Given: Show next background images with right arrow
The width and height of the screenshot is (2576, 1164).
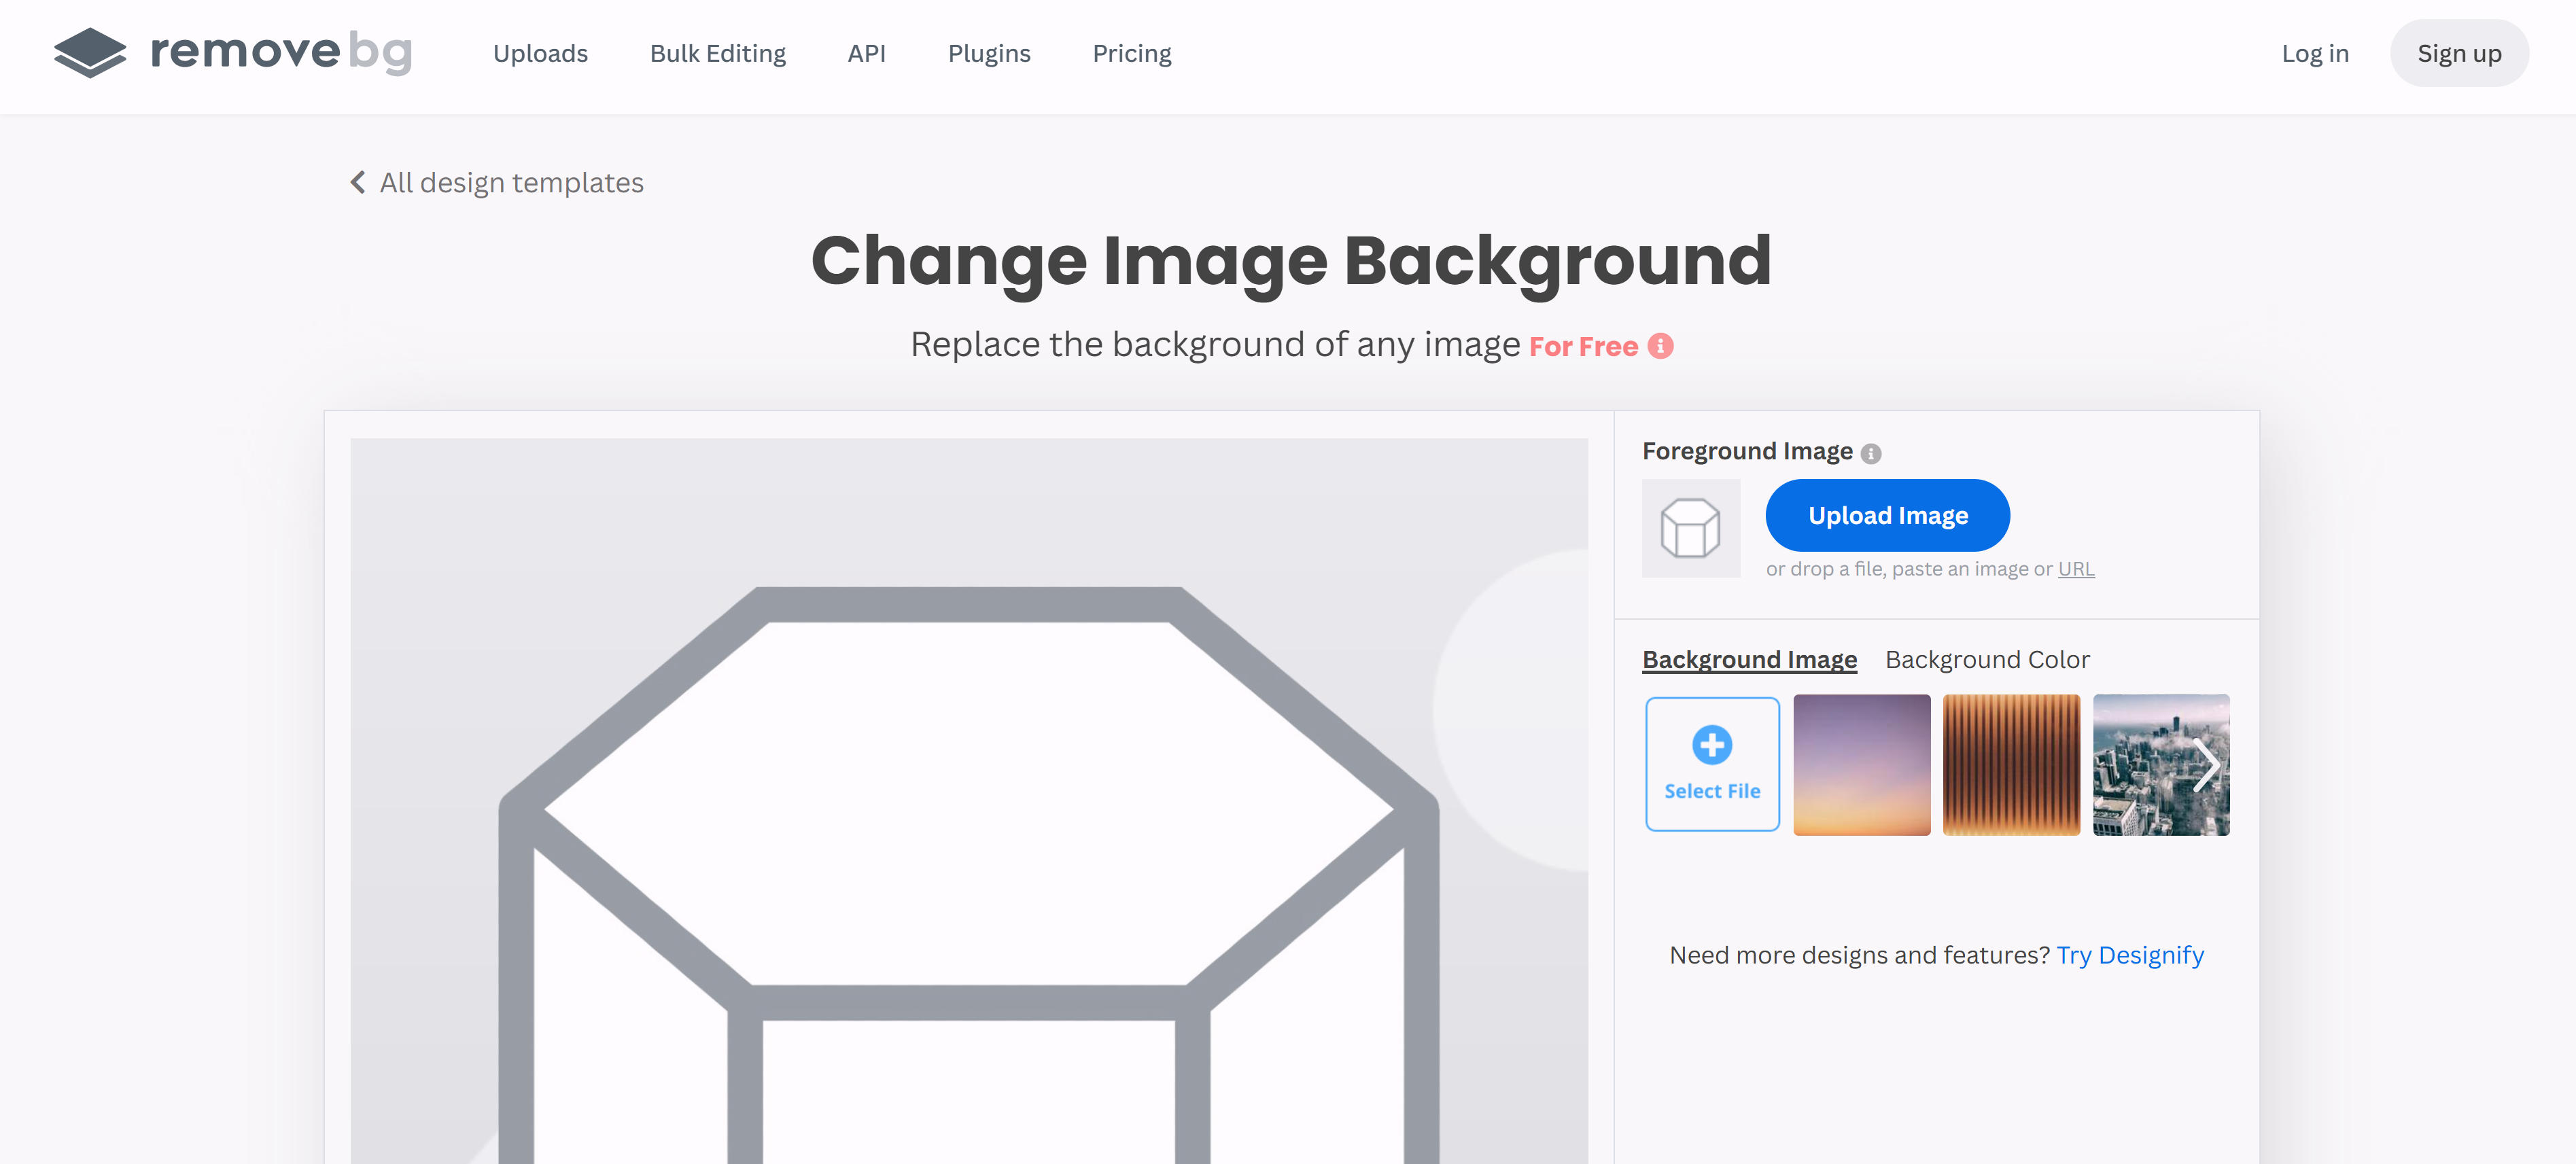Looking at the screenshot, I should click(2206, 766).
